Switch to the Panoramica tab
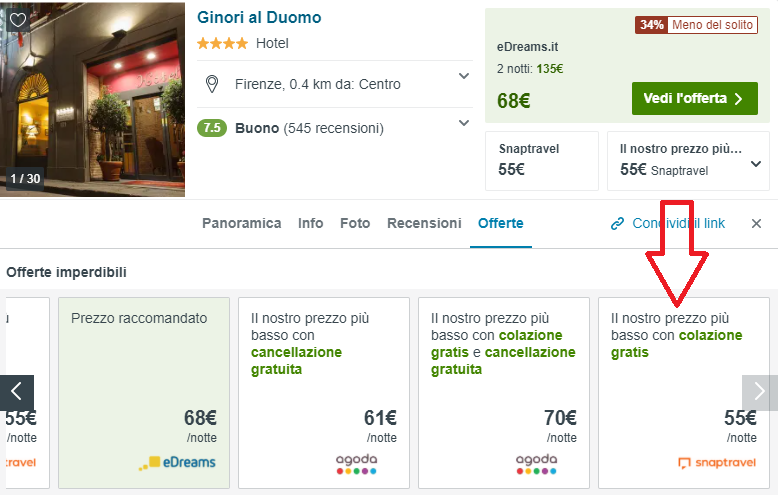This screenshot has width=778, height=495. tap(241, 223)
